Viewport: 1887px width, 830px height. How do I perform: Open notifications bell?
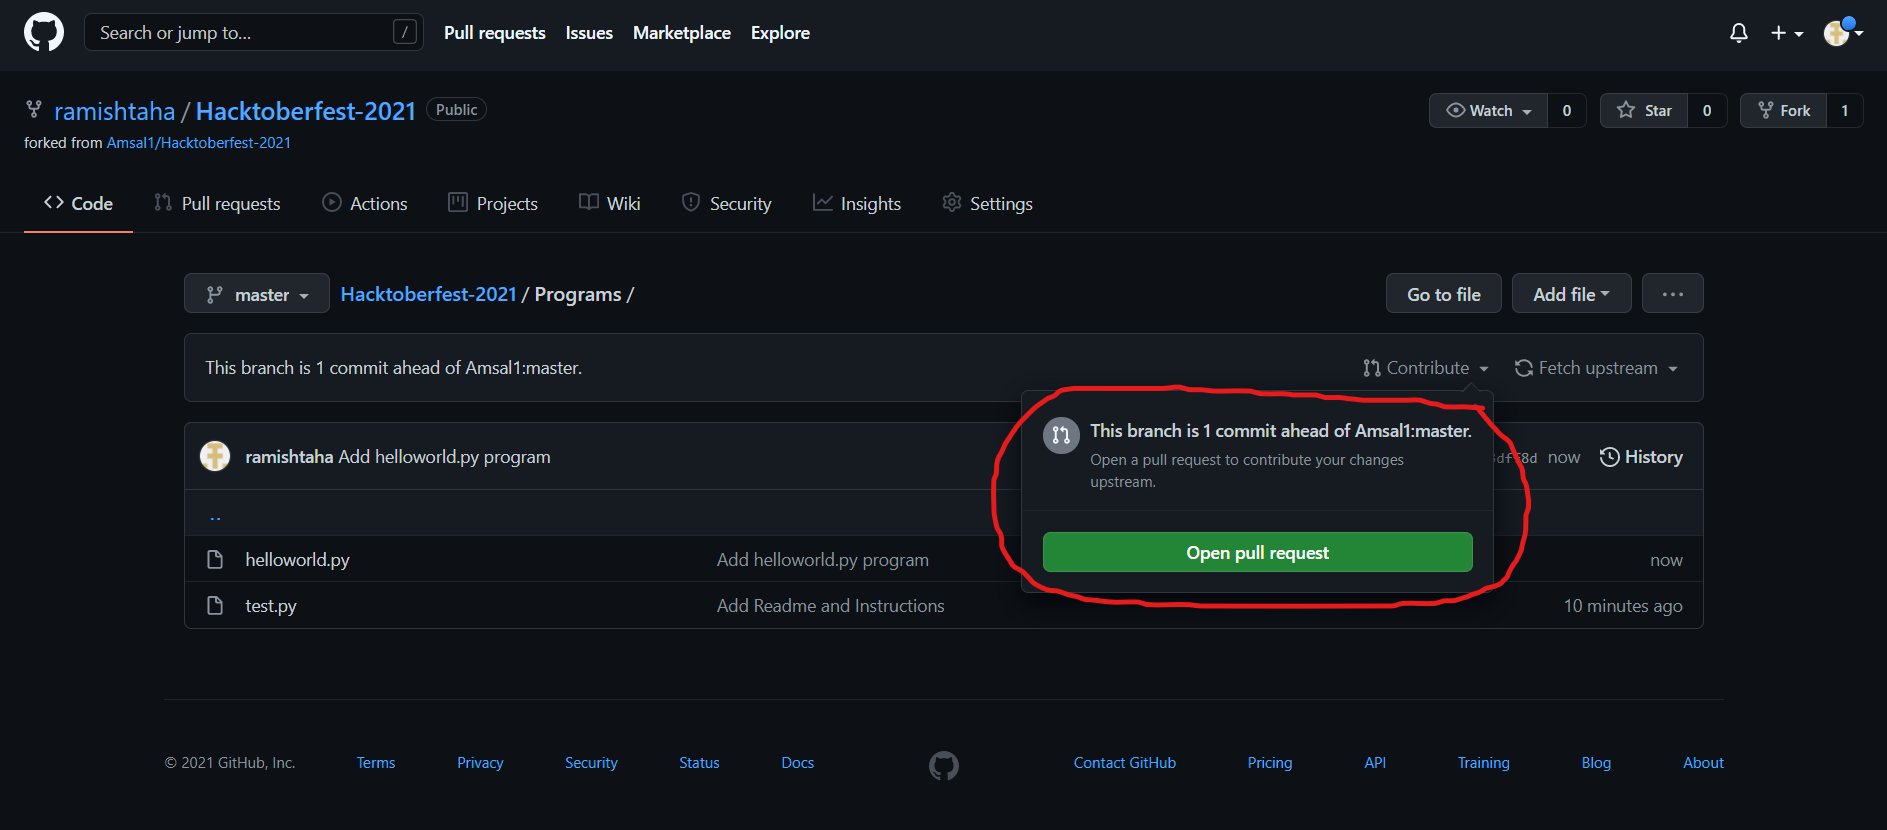(x=1739, y=33)
